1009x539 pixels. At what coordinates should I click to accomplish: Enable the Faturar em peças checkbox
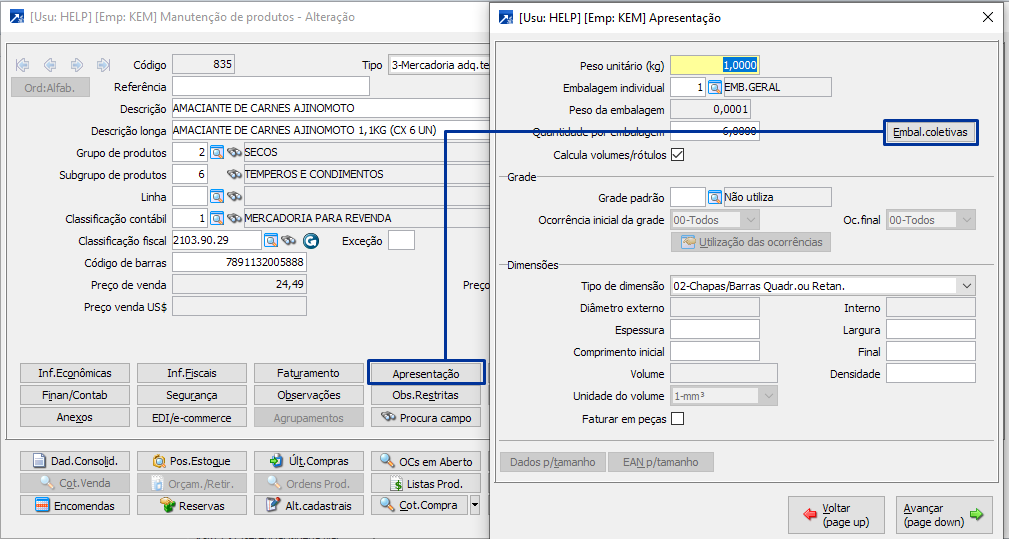point(677,419)
